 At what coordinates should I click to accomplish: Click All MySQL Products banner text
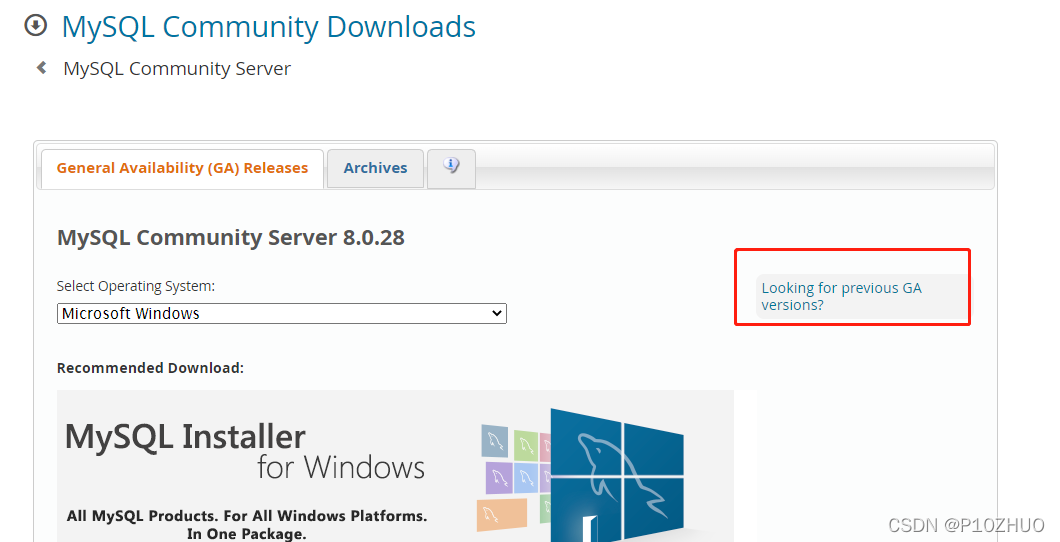(x=247, y=524)
